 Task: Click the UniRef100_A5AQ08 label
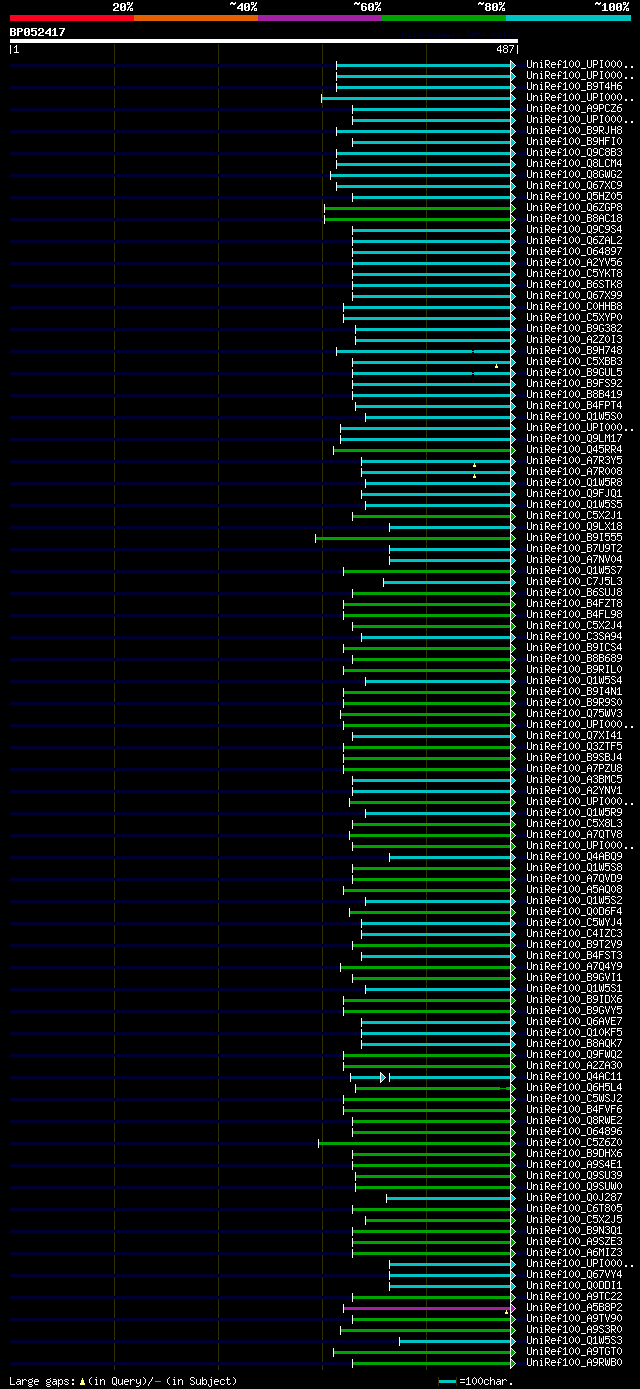(x=574, y=890)
